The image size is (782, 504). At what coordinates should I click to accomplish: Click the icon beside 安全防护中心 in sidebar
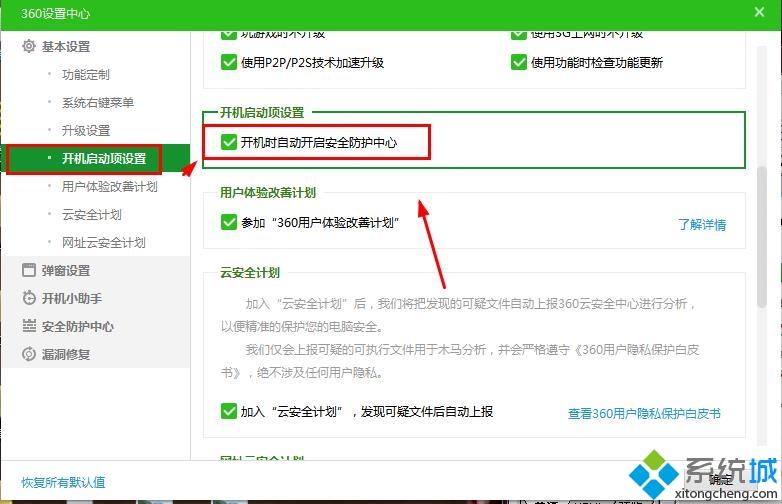[29, 326]
